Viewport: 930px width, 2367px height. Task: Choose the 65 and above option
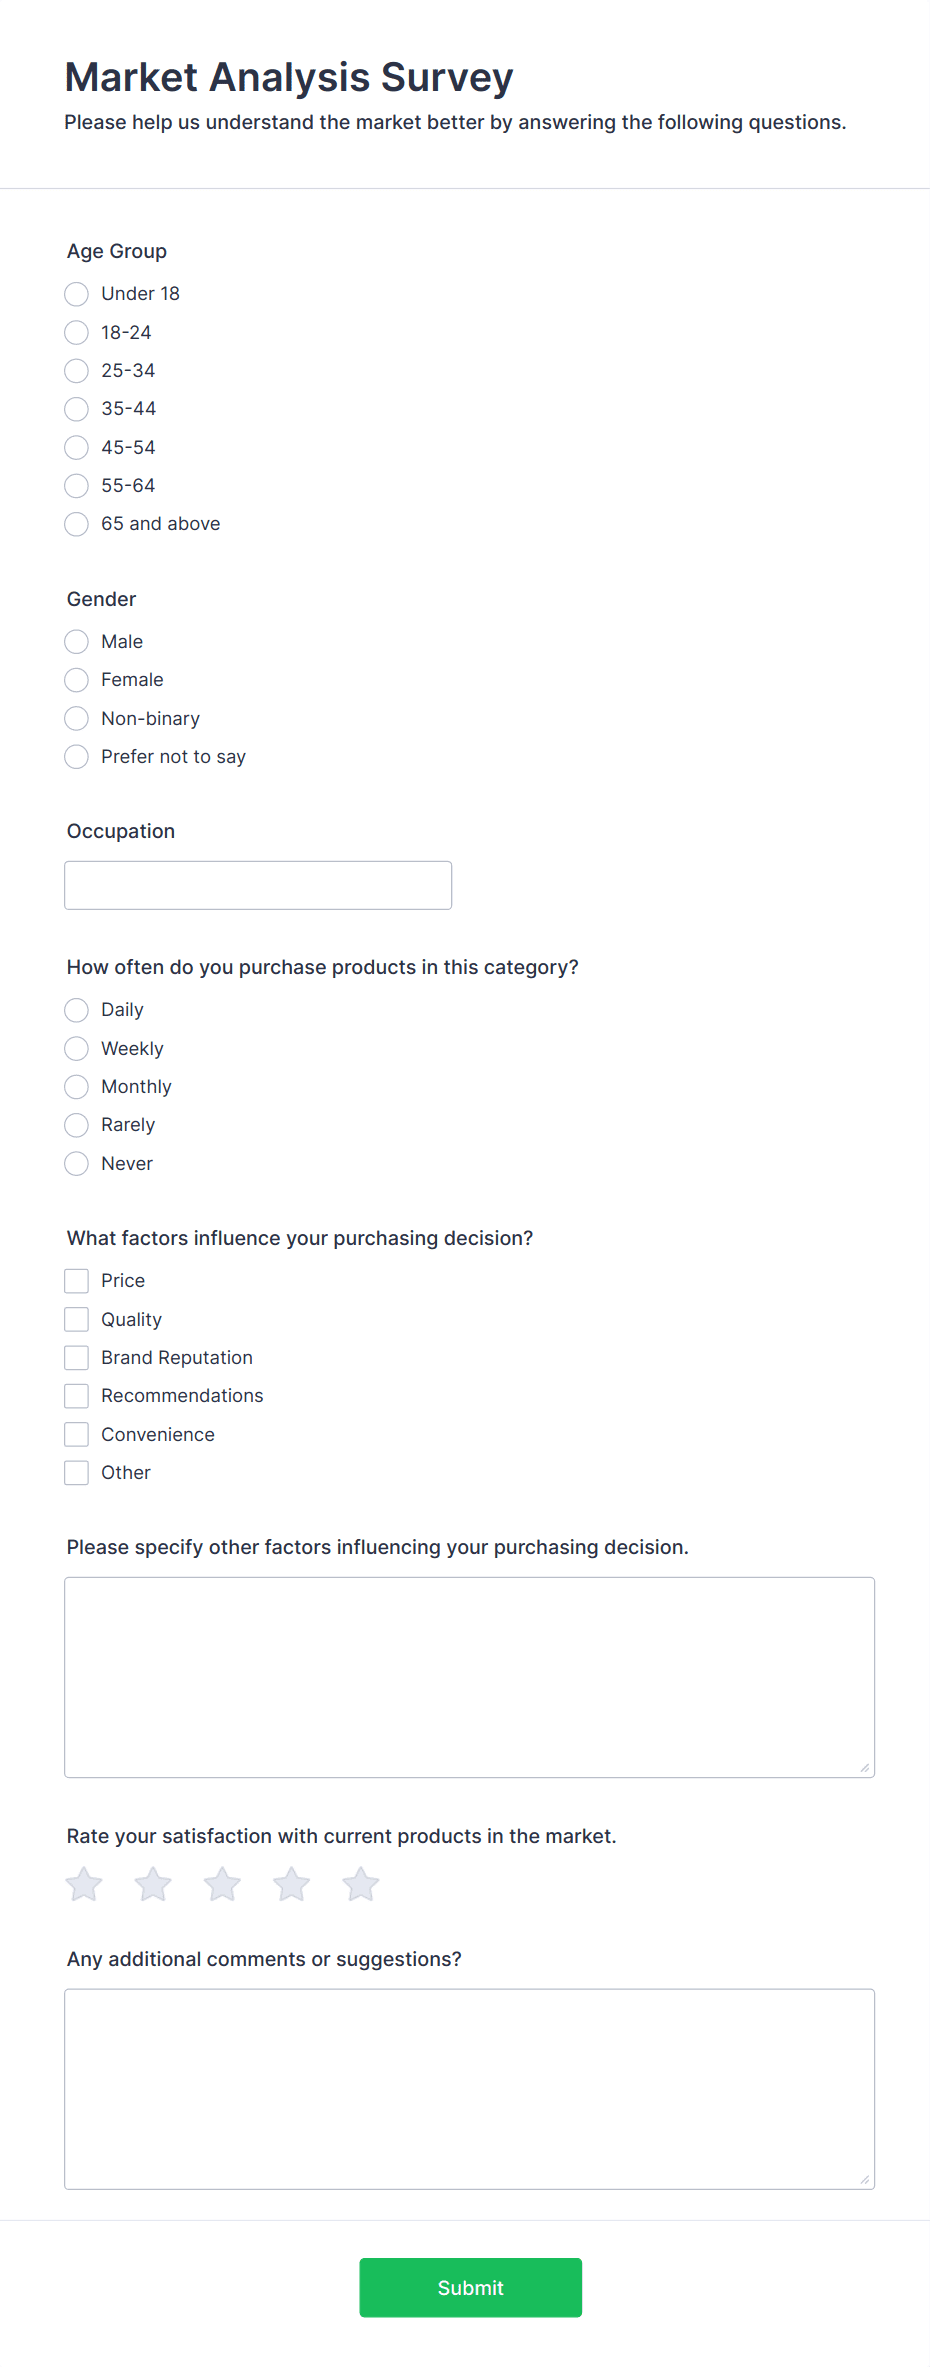77,524
